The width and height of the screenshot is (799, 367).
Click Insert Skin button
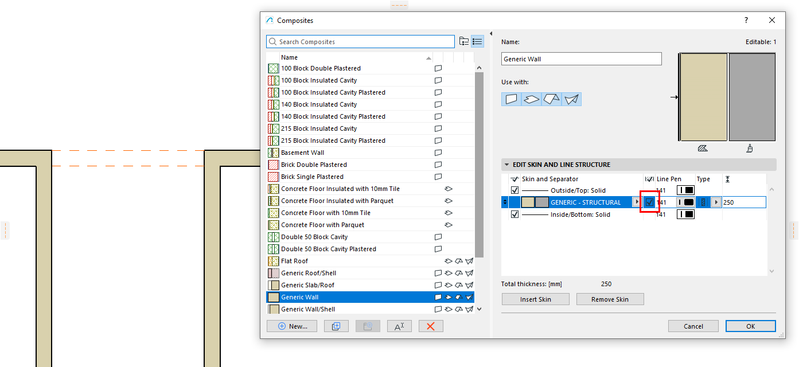536,299
